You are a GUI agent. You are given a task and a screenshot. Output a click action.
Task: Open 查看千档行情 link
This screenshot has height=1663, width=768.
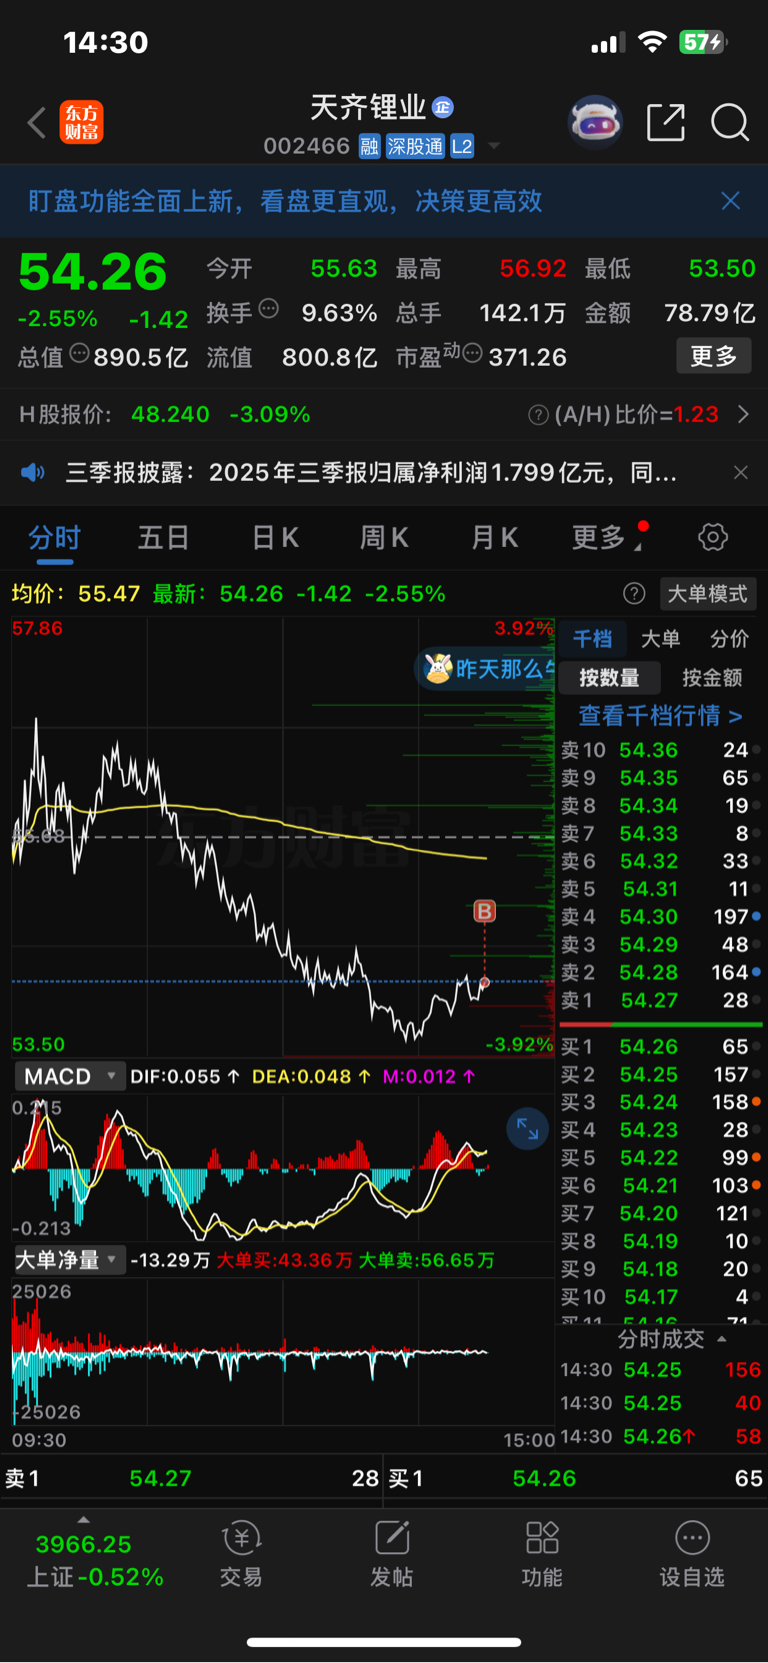[x=660, y=715]
